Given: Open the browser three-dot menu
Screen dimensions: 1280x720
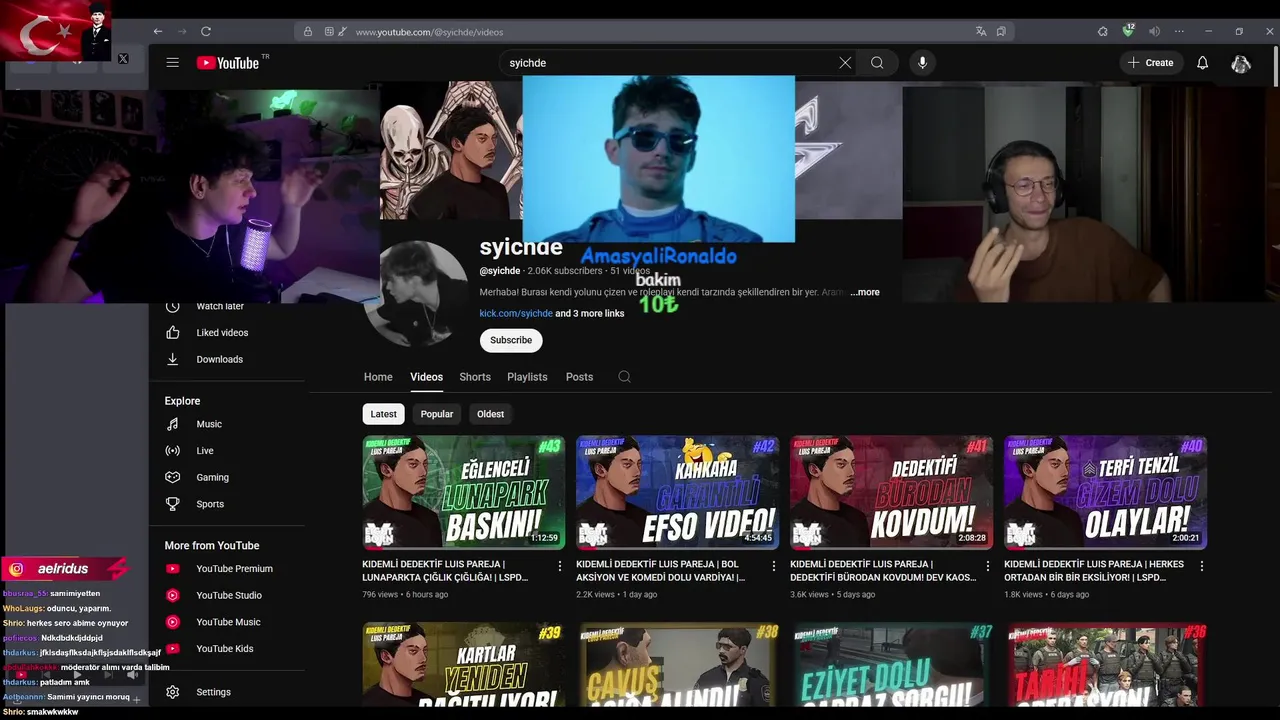Looking at the screenshot, I should click(x=1180, y=31).
